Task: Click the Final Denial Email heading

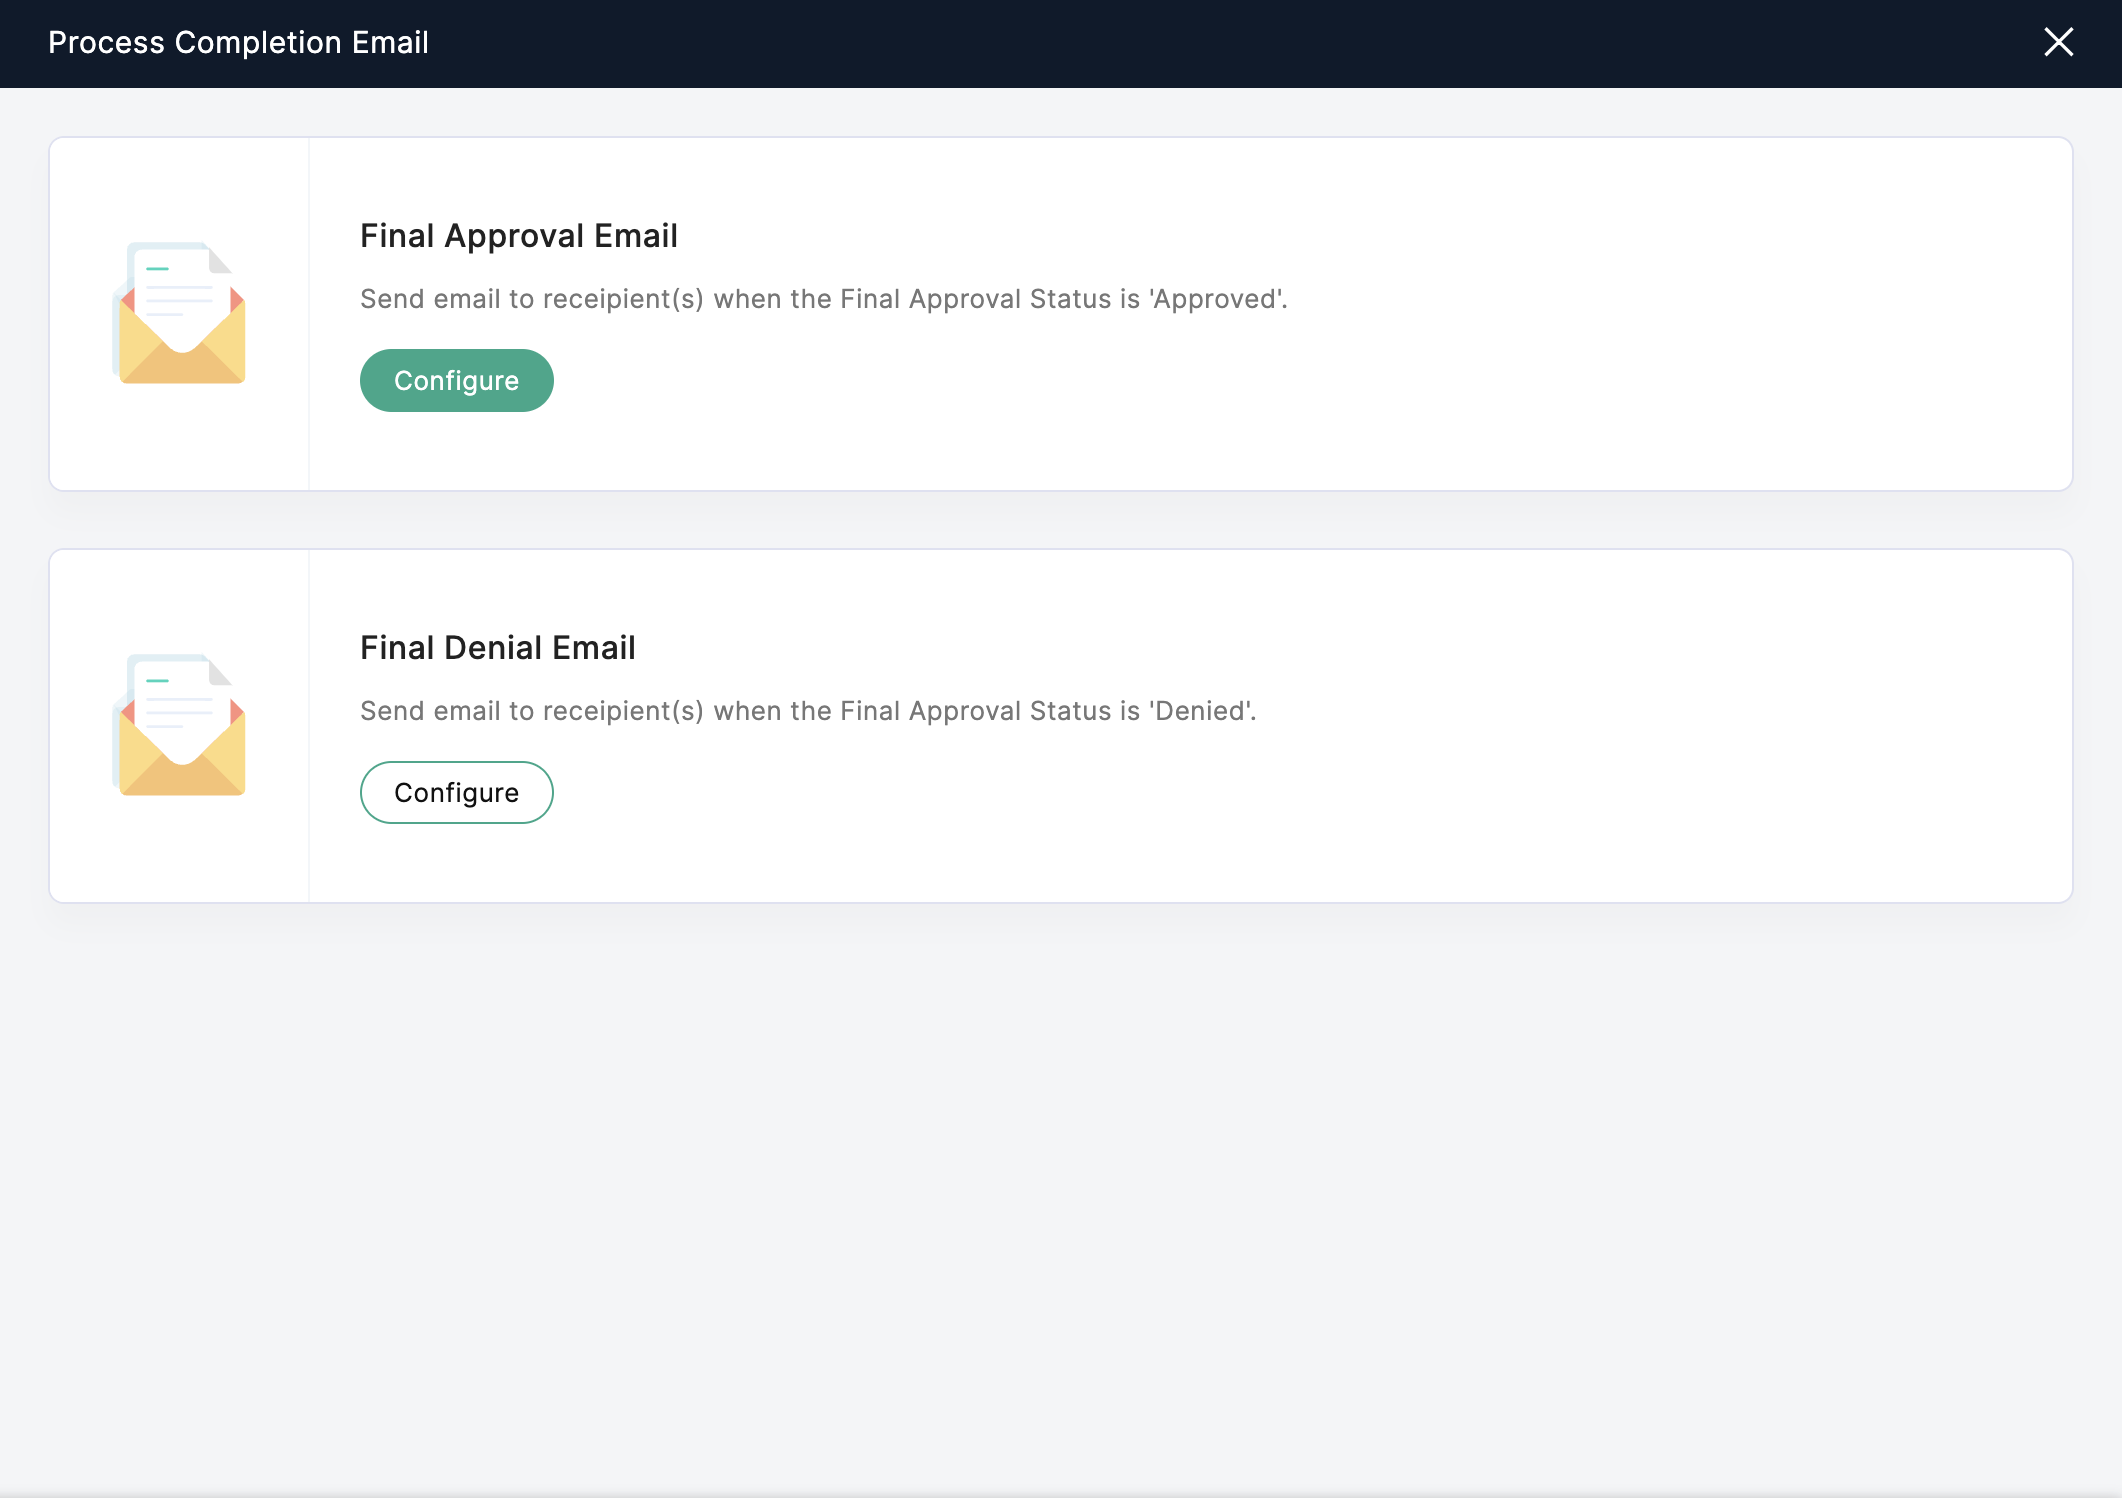Action: click(x=497, y=648)
